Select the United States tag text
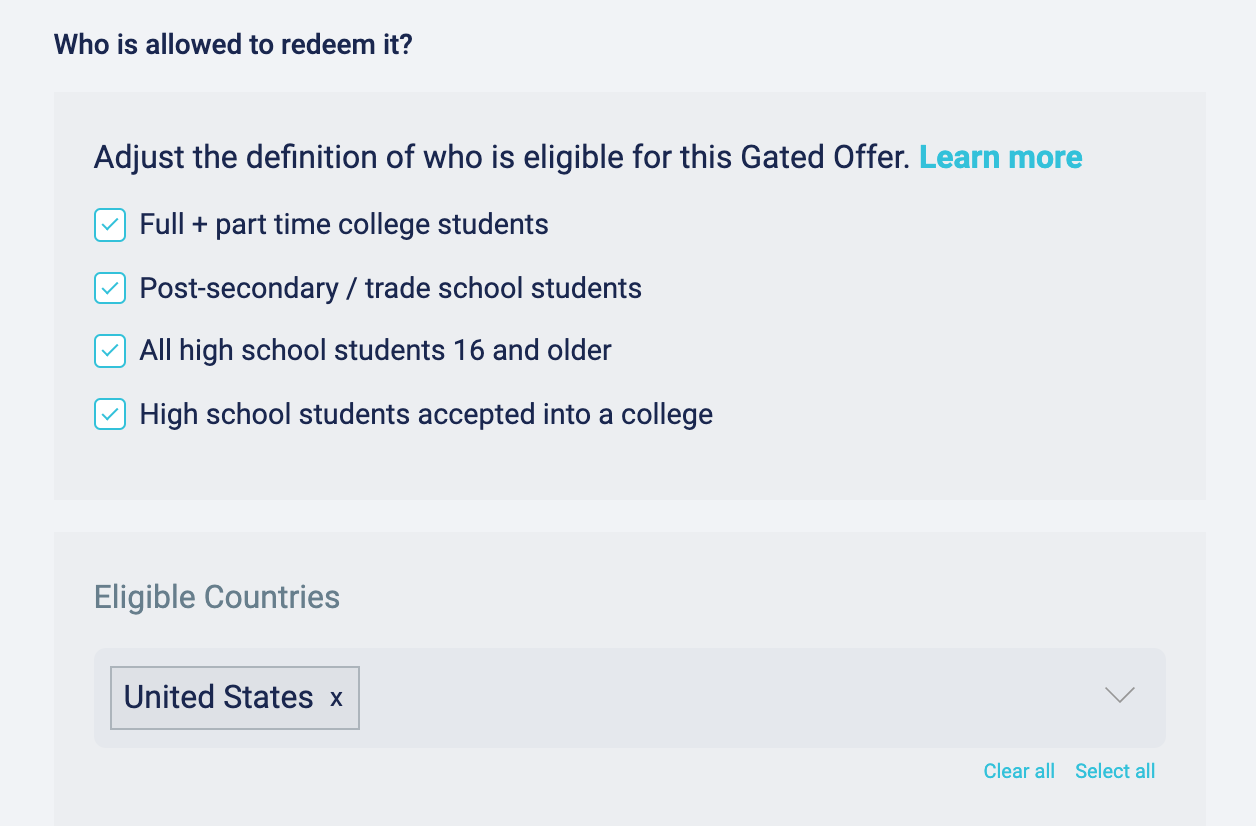Viewport: 1256px width, 826px height. (x=219, y=697)
